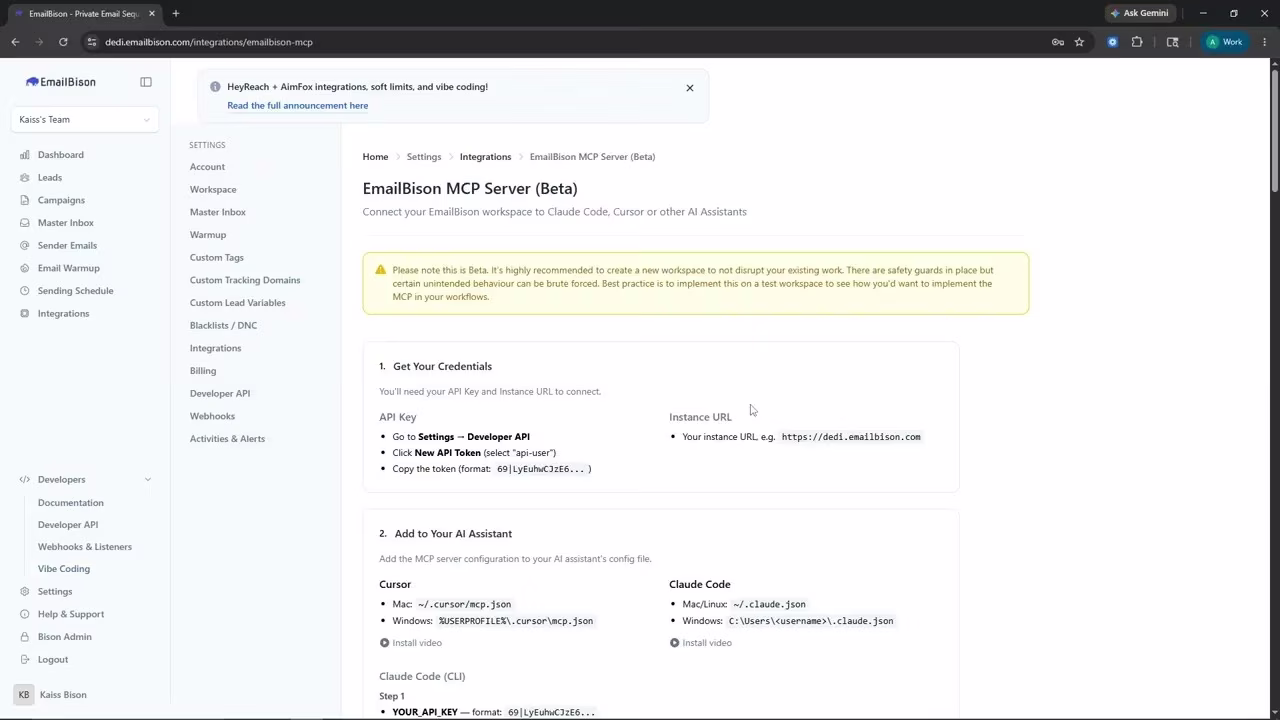Open the Account settings menu item
The image size is (1280, 720).
click(207, 167)
